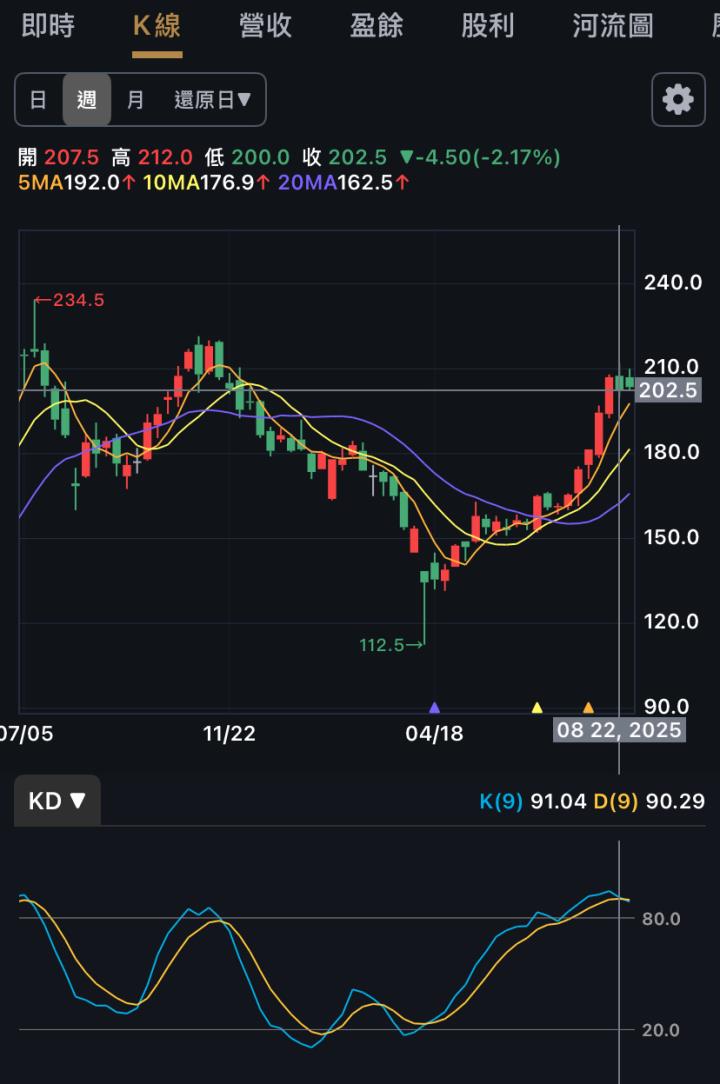The width and height of the screenshot is (720, 1084).
Task: Switch to the 營收 revenue tab
Action: pos(266,25)
